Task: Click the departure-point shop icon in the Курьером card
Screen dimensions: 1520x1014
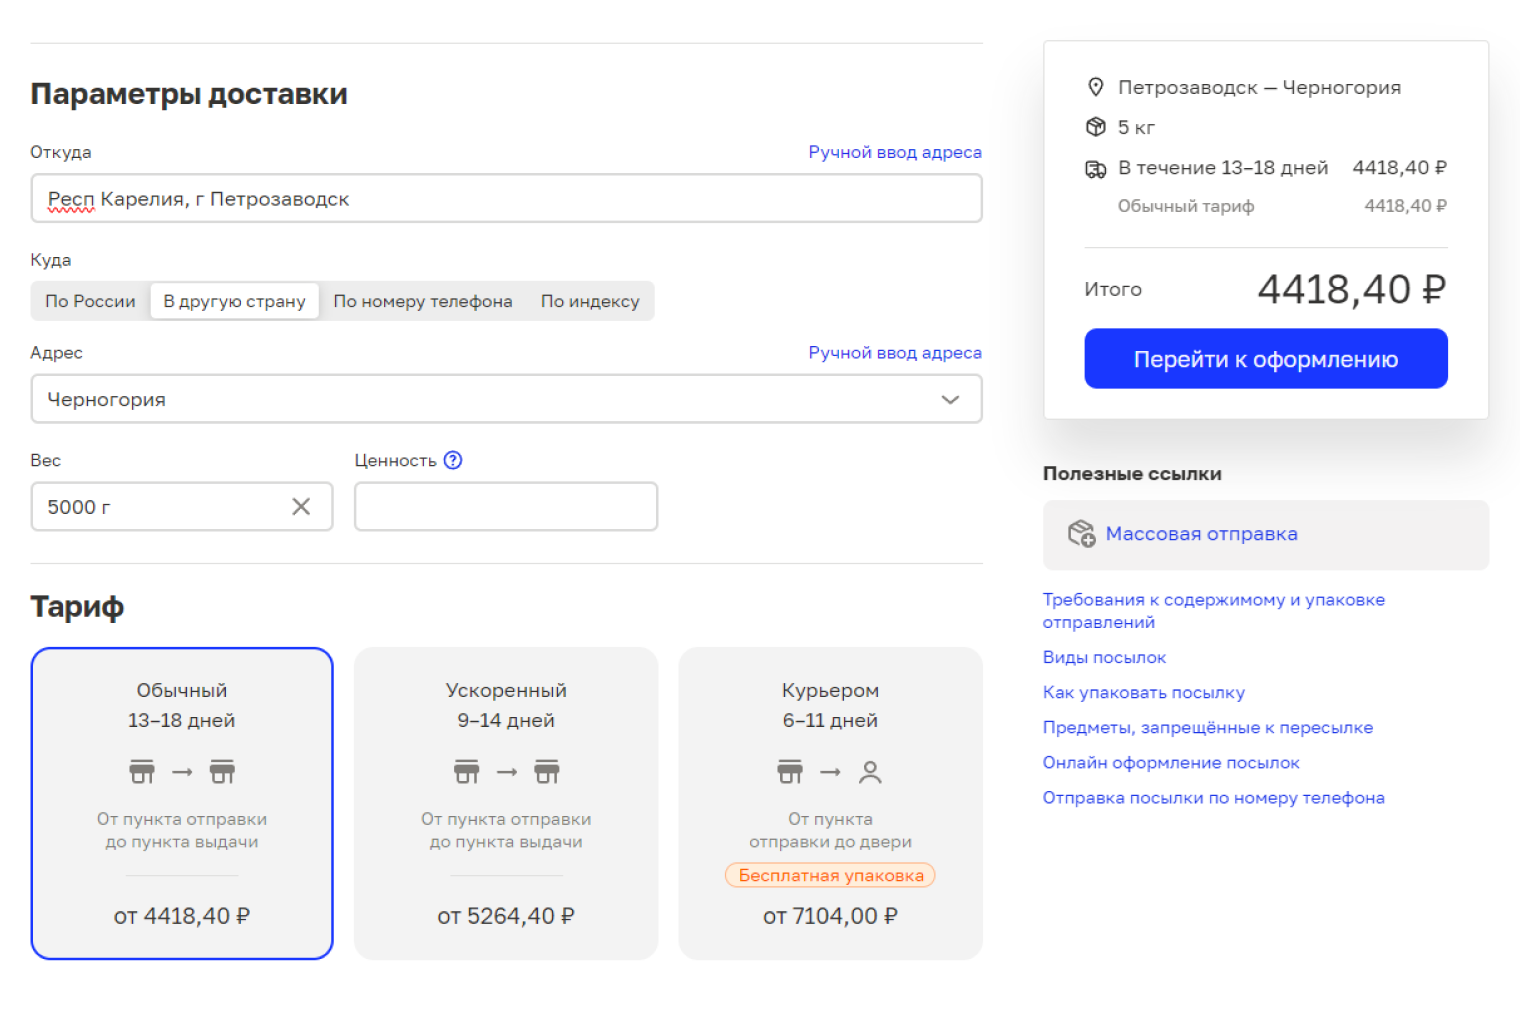Action: [x=790, y=772]
